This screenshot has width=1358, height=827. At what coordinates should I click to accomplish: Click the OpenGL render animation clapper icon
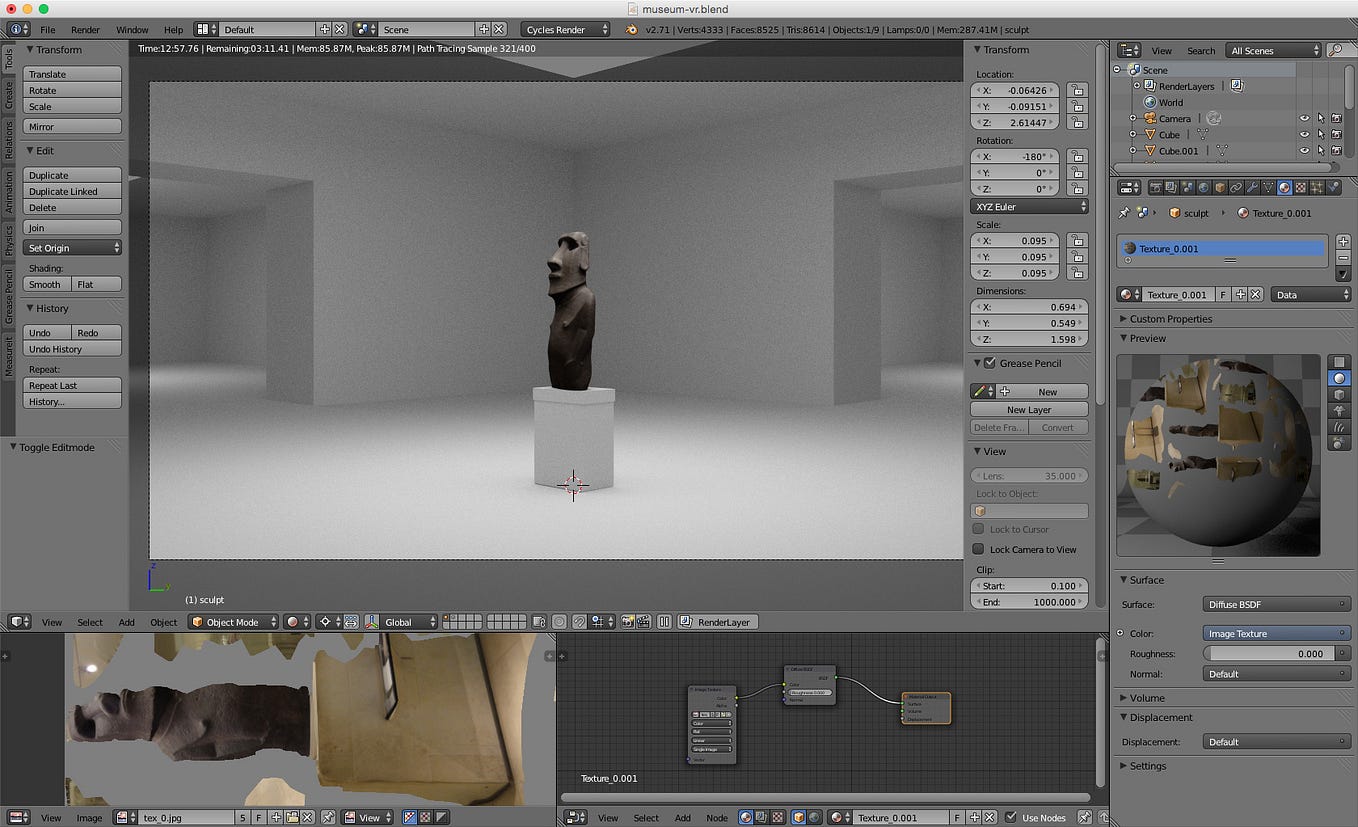[x=642, y=622]
